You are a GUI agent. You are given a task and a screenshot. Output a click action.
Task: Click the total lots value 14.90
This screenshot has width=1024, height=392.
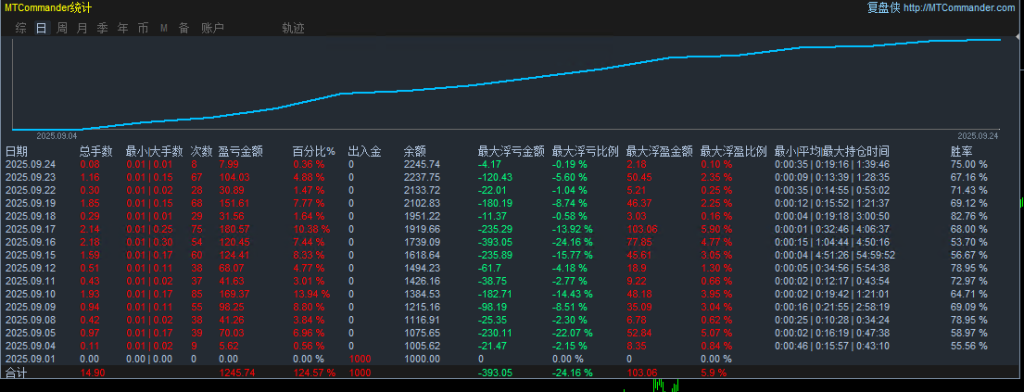(x=93, y=373)
